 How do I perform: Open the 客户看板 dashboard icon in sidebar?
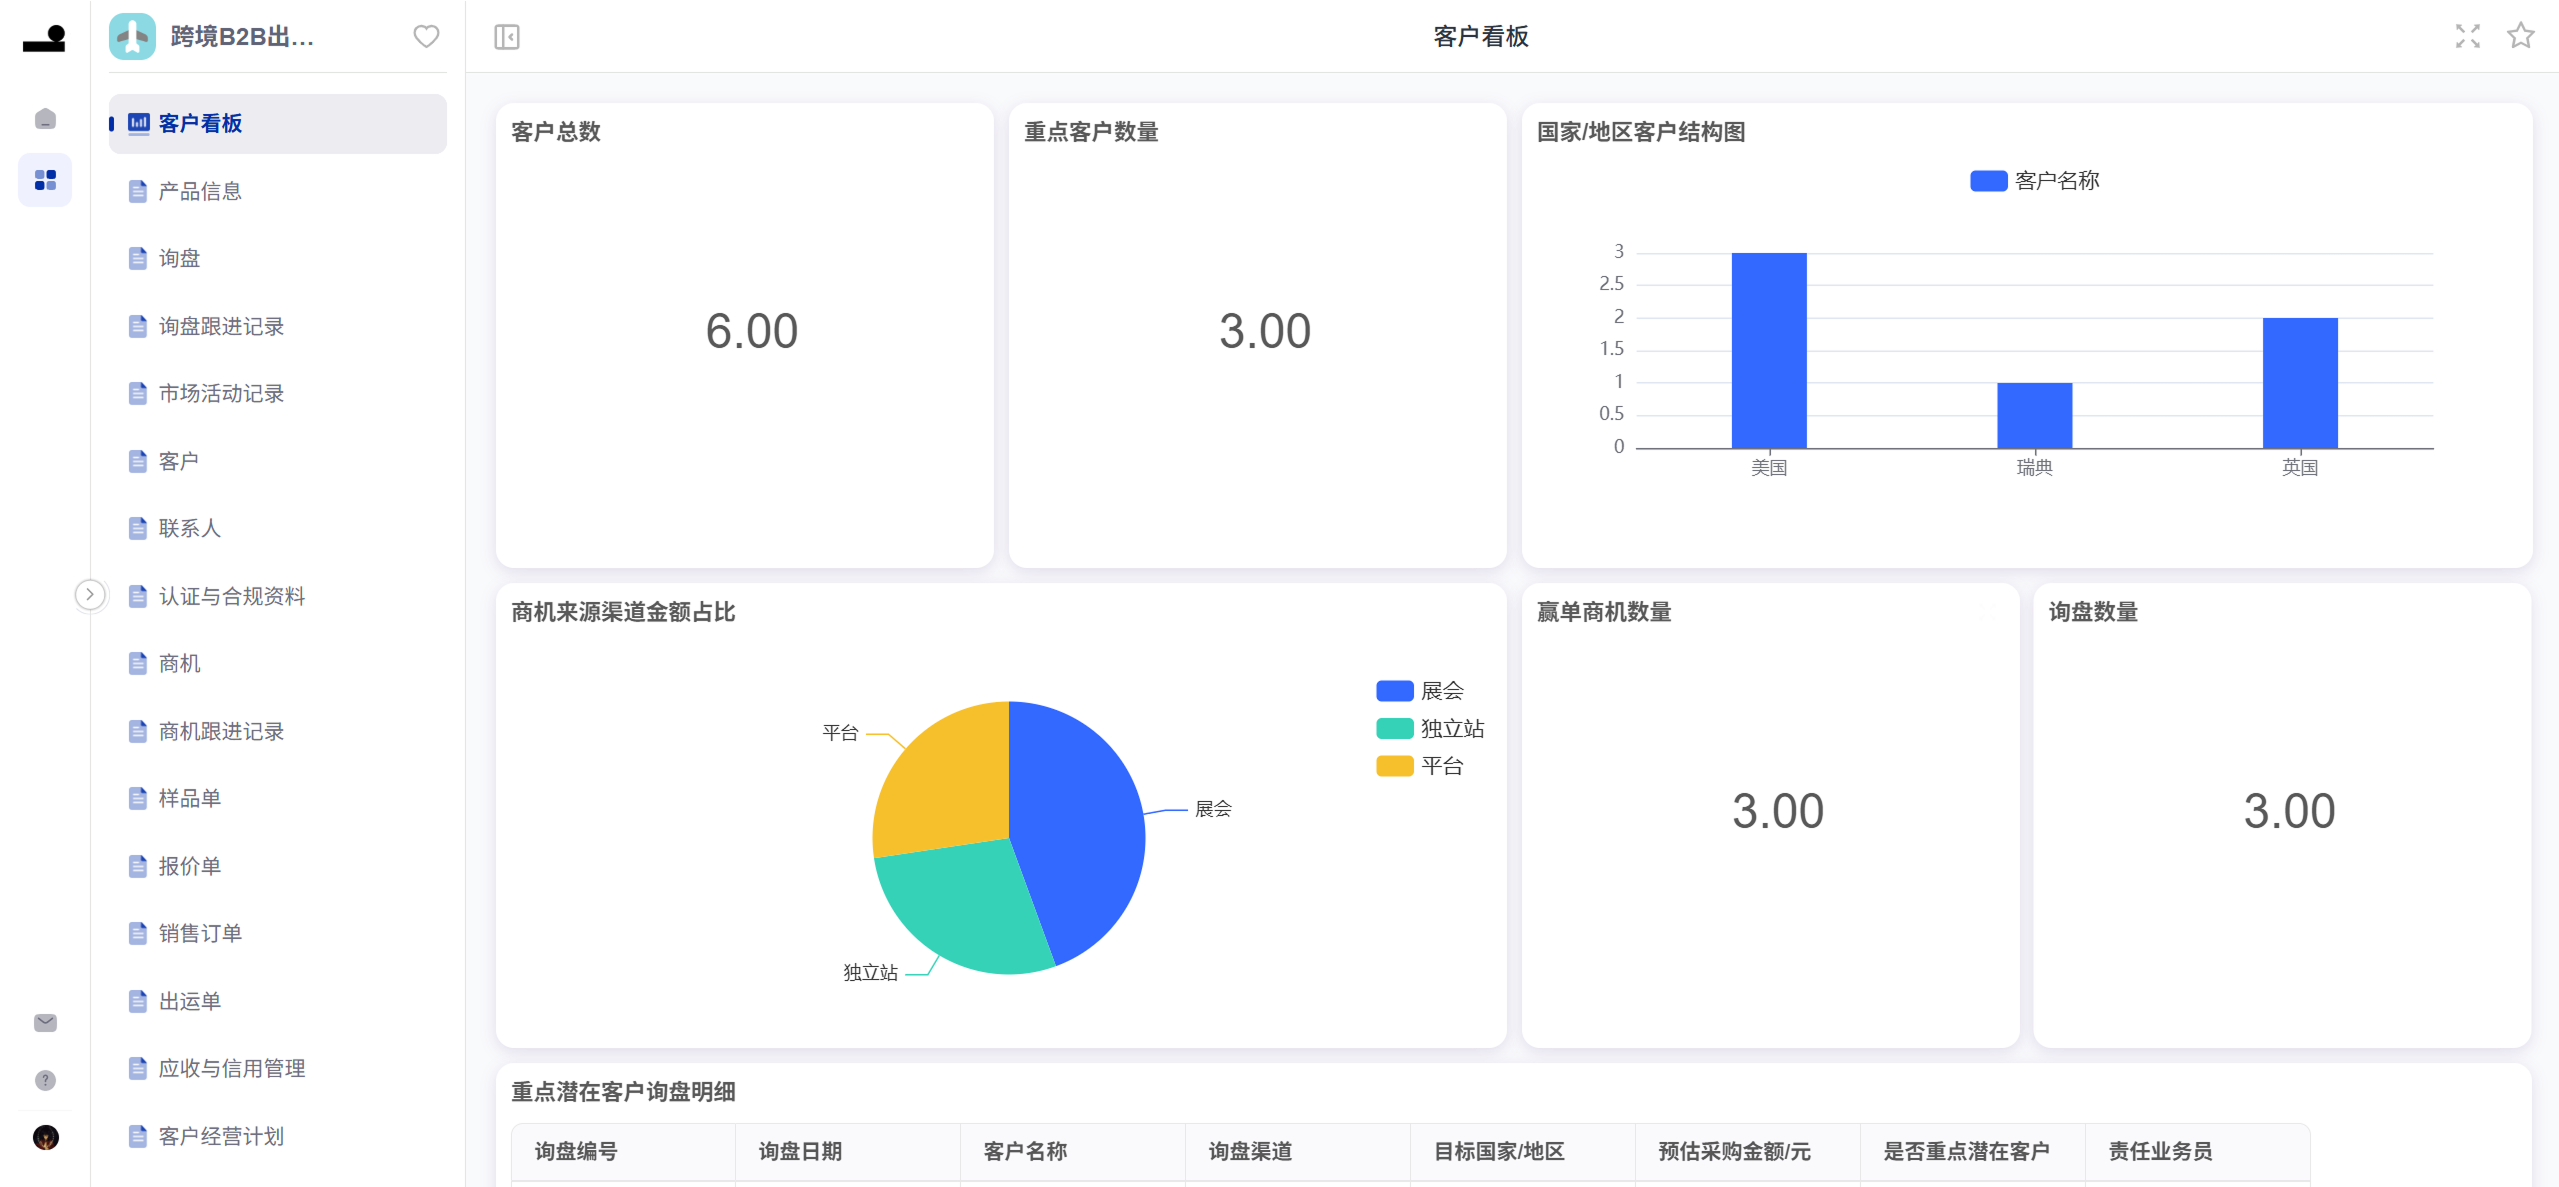(x=138, y=123)
